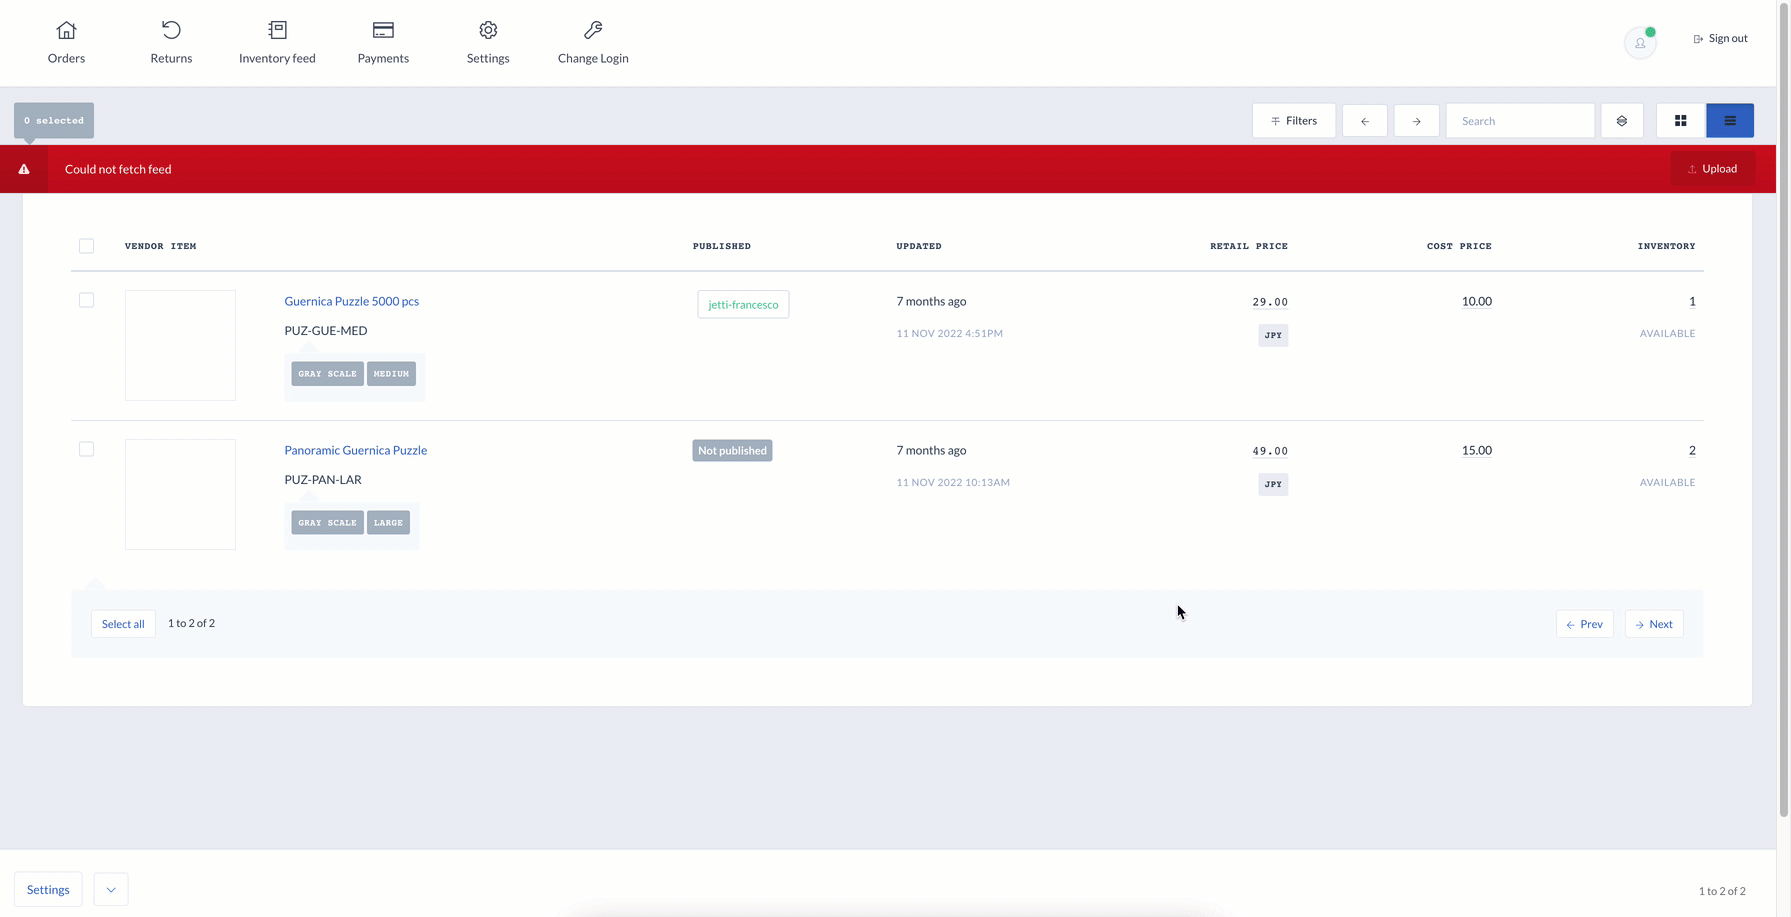Open the Filters panel

coord(1293,120)
